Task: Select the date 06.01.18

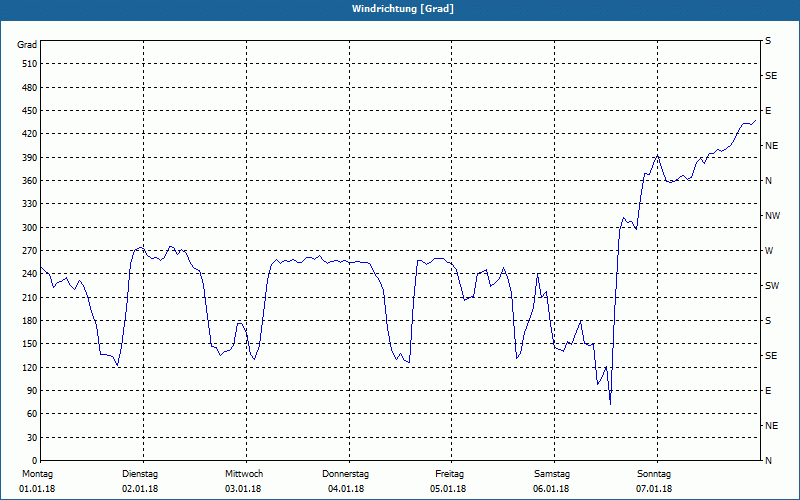Action: tap(551, 489)
